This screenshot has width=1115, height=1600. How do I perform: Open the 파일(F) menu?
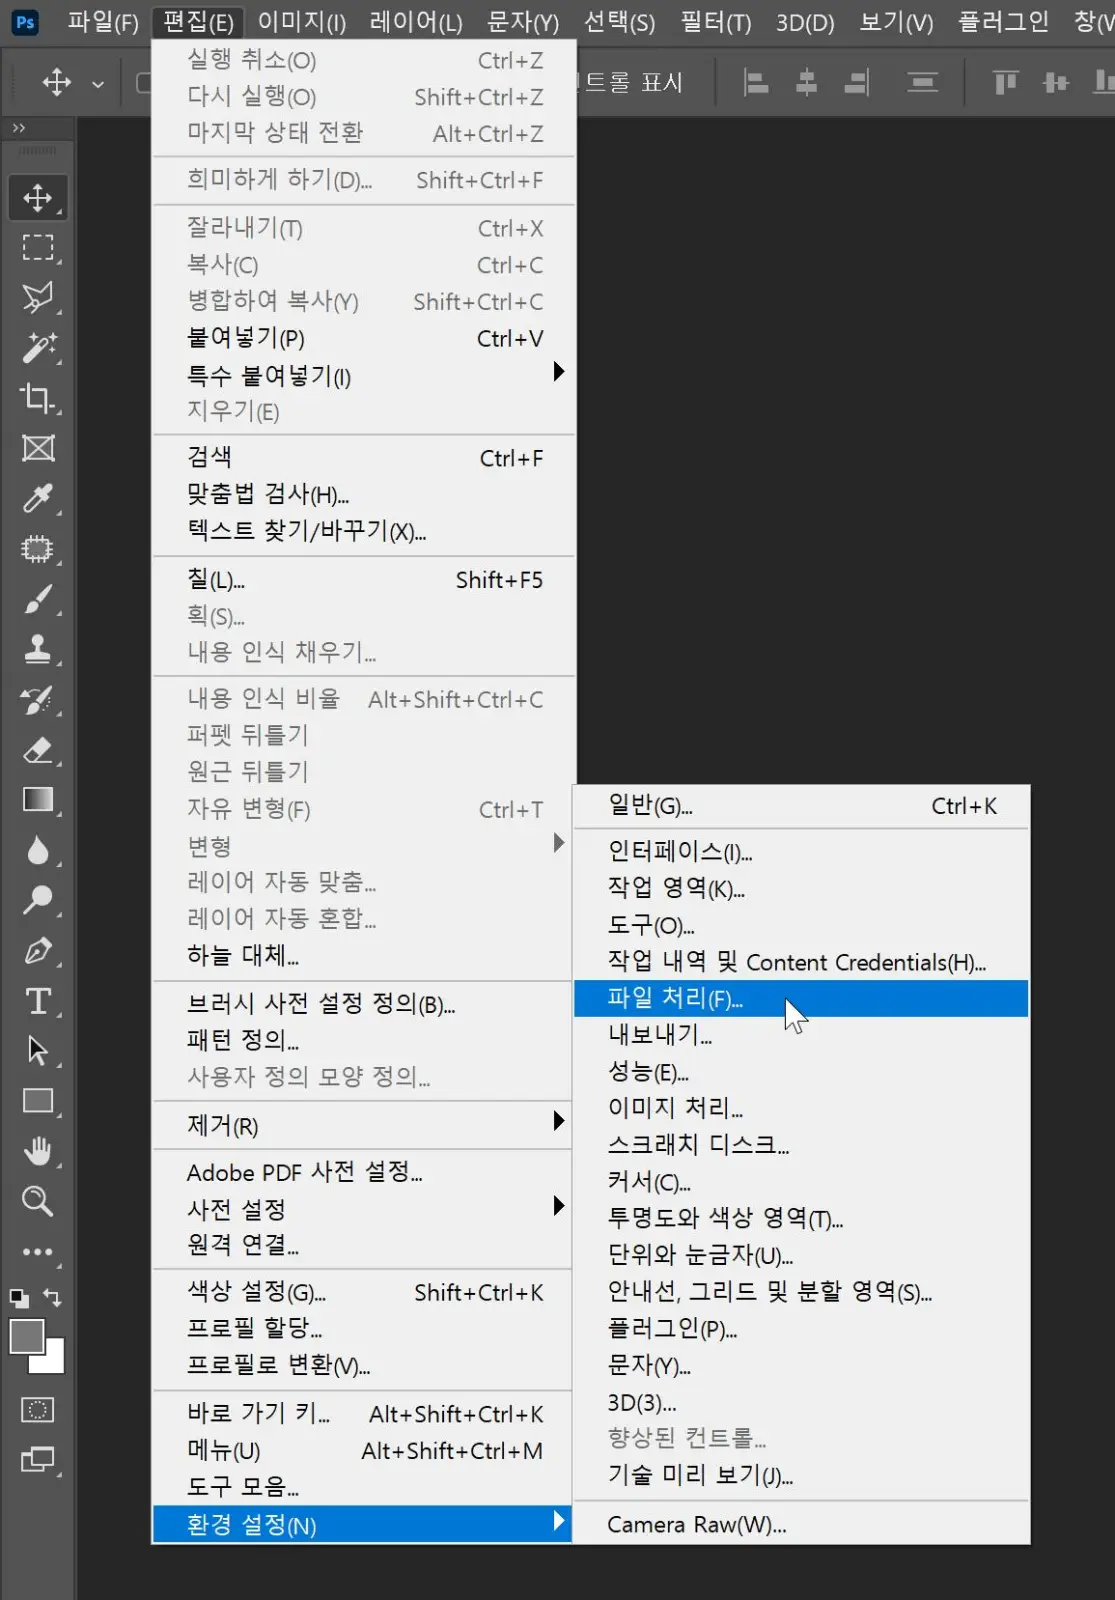103,21
